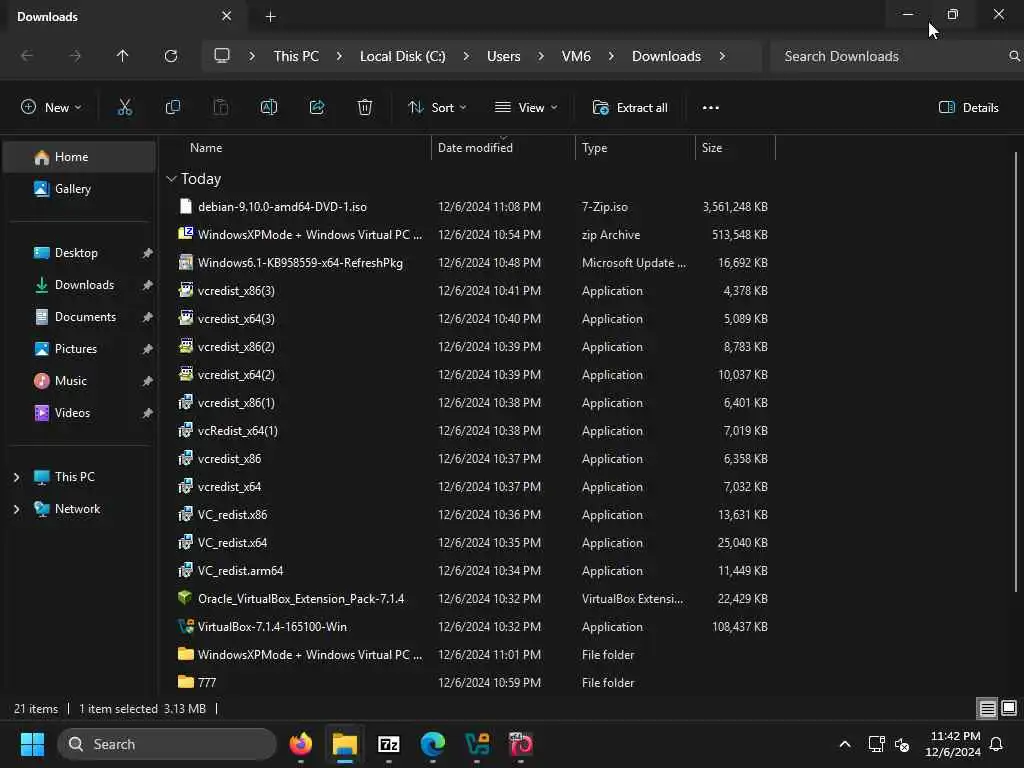The height and width of the screenshot is (768, 1024).
Task: Click Users in the address bar
Action: [504, 56]
